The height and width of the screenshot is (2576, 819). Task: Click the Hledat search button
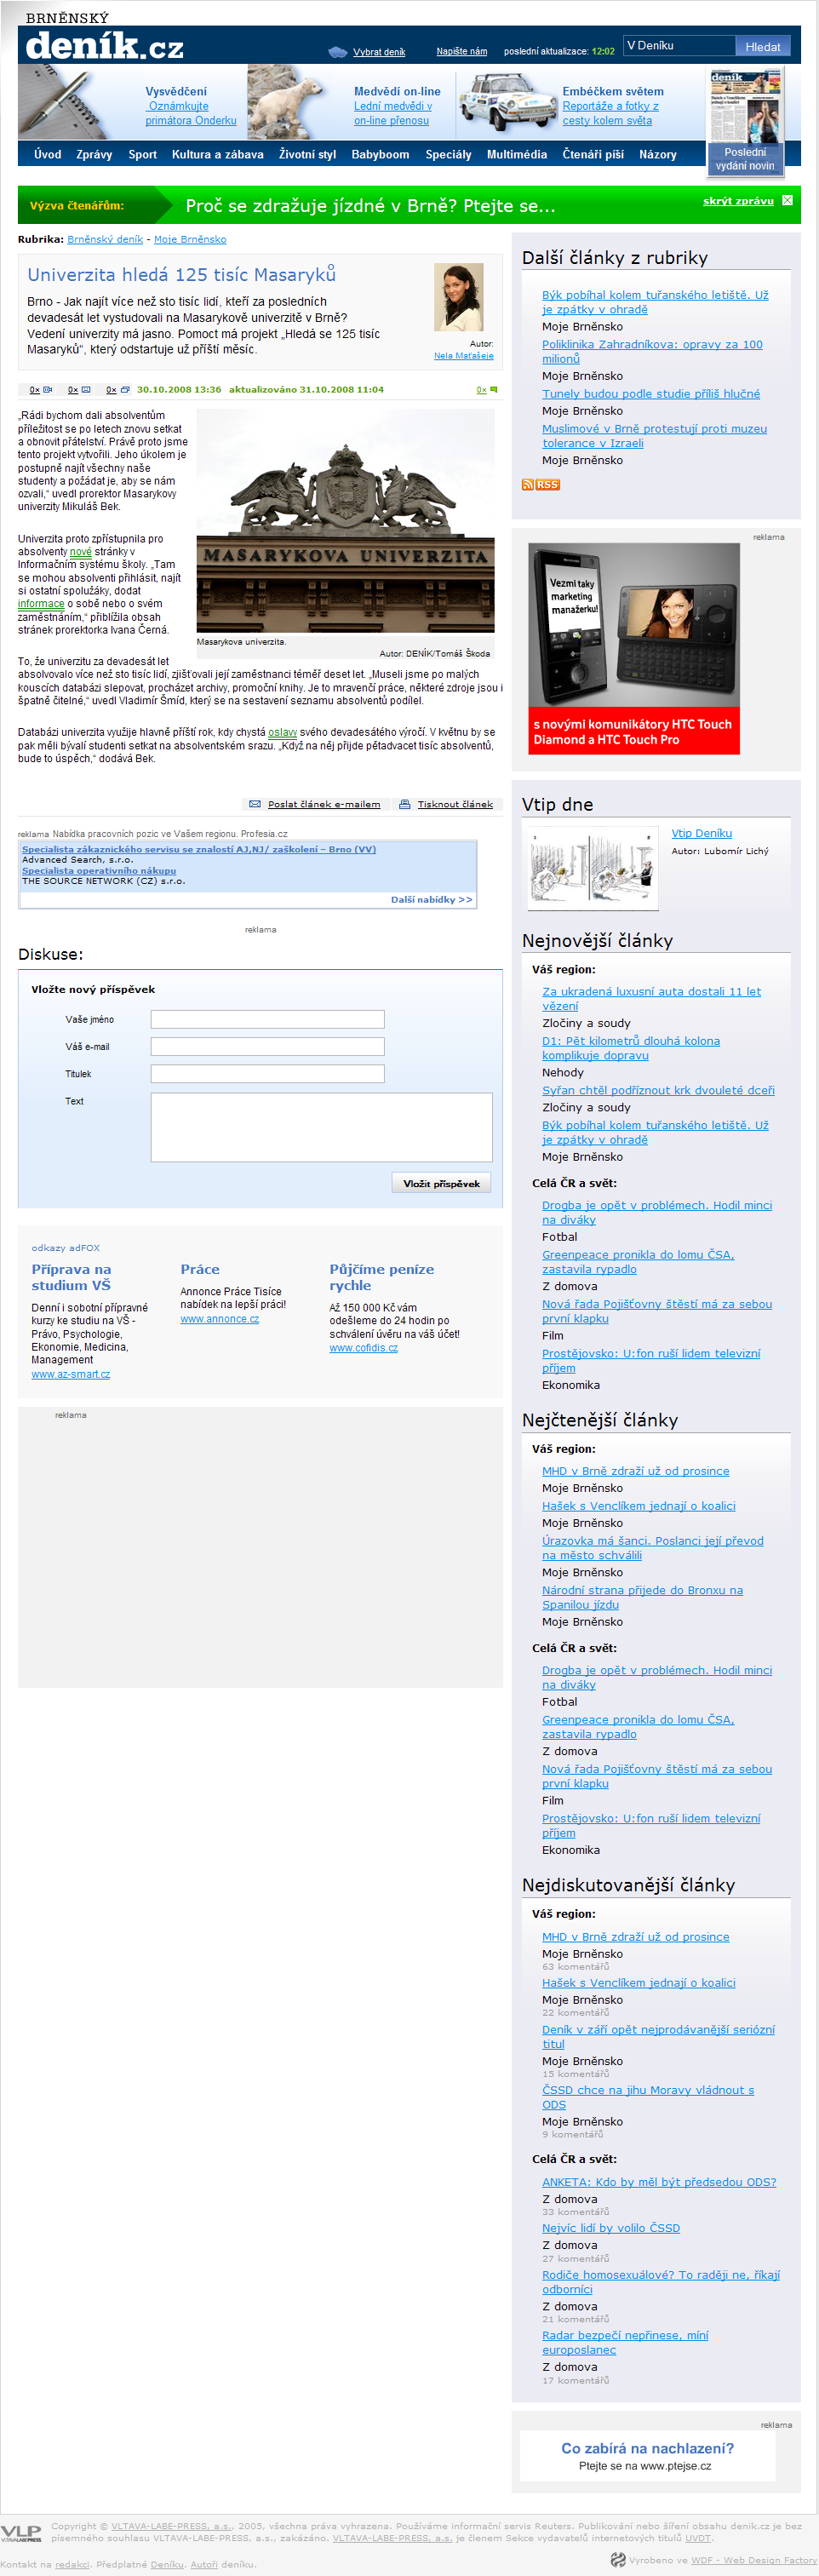point(763,46)
